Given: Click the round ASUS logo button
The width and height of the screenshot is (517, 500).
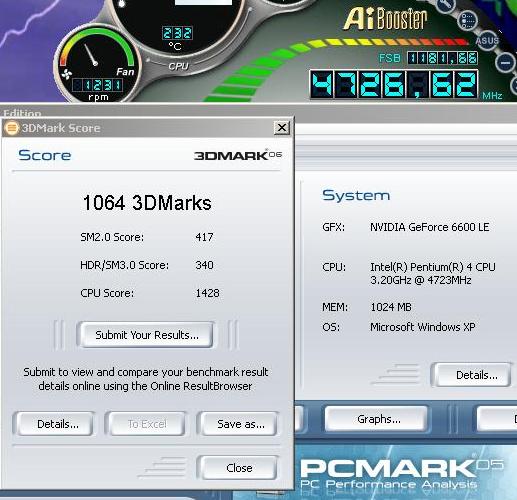Looking at the screenshot, I should [487, 41].
